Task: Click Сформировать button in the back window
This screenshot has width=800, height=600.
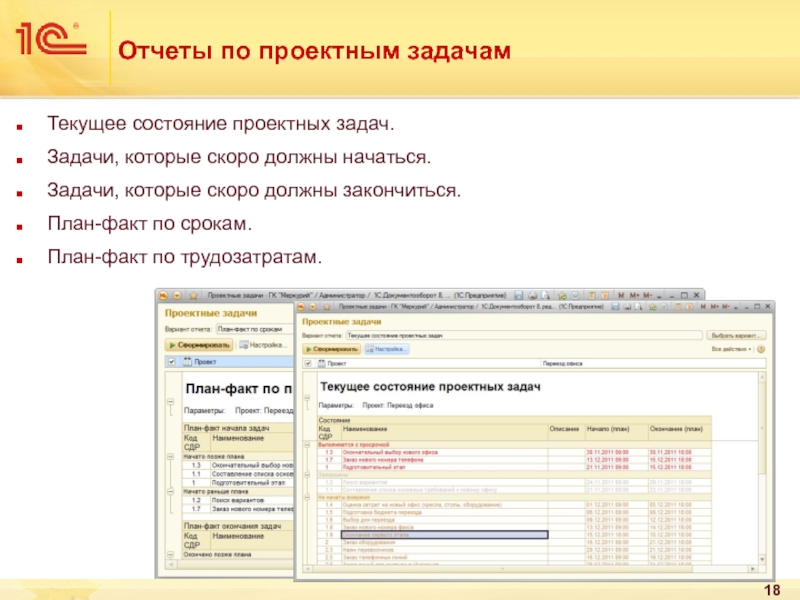Action: (198, 344)
